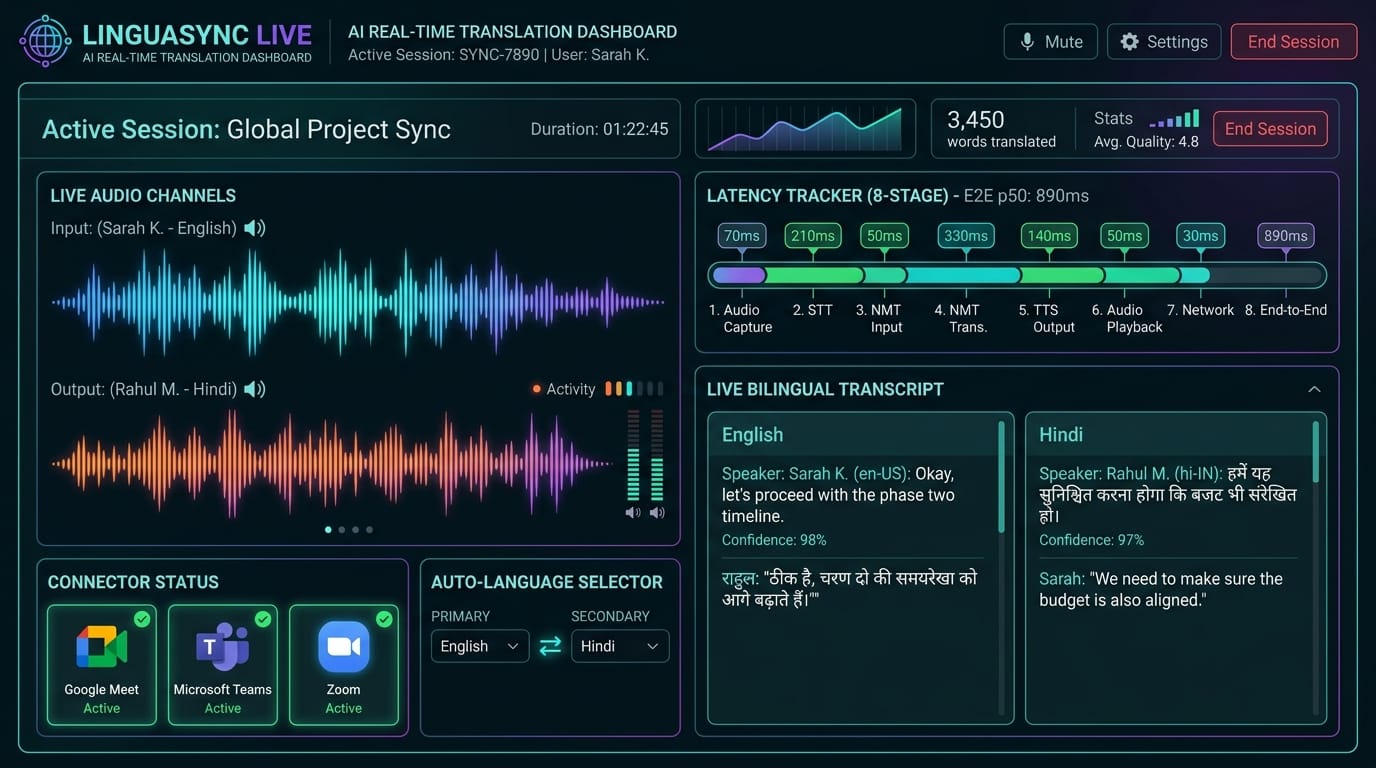The height and width of the screenshot is (768, 1376).
Task: Toggle Zoom green check mark
Action: (384, 619)
